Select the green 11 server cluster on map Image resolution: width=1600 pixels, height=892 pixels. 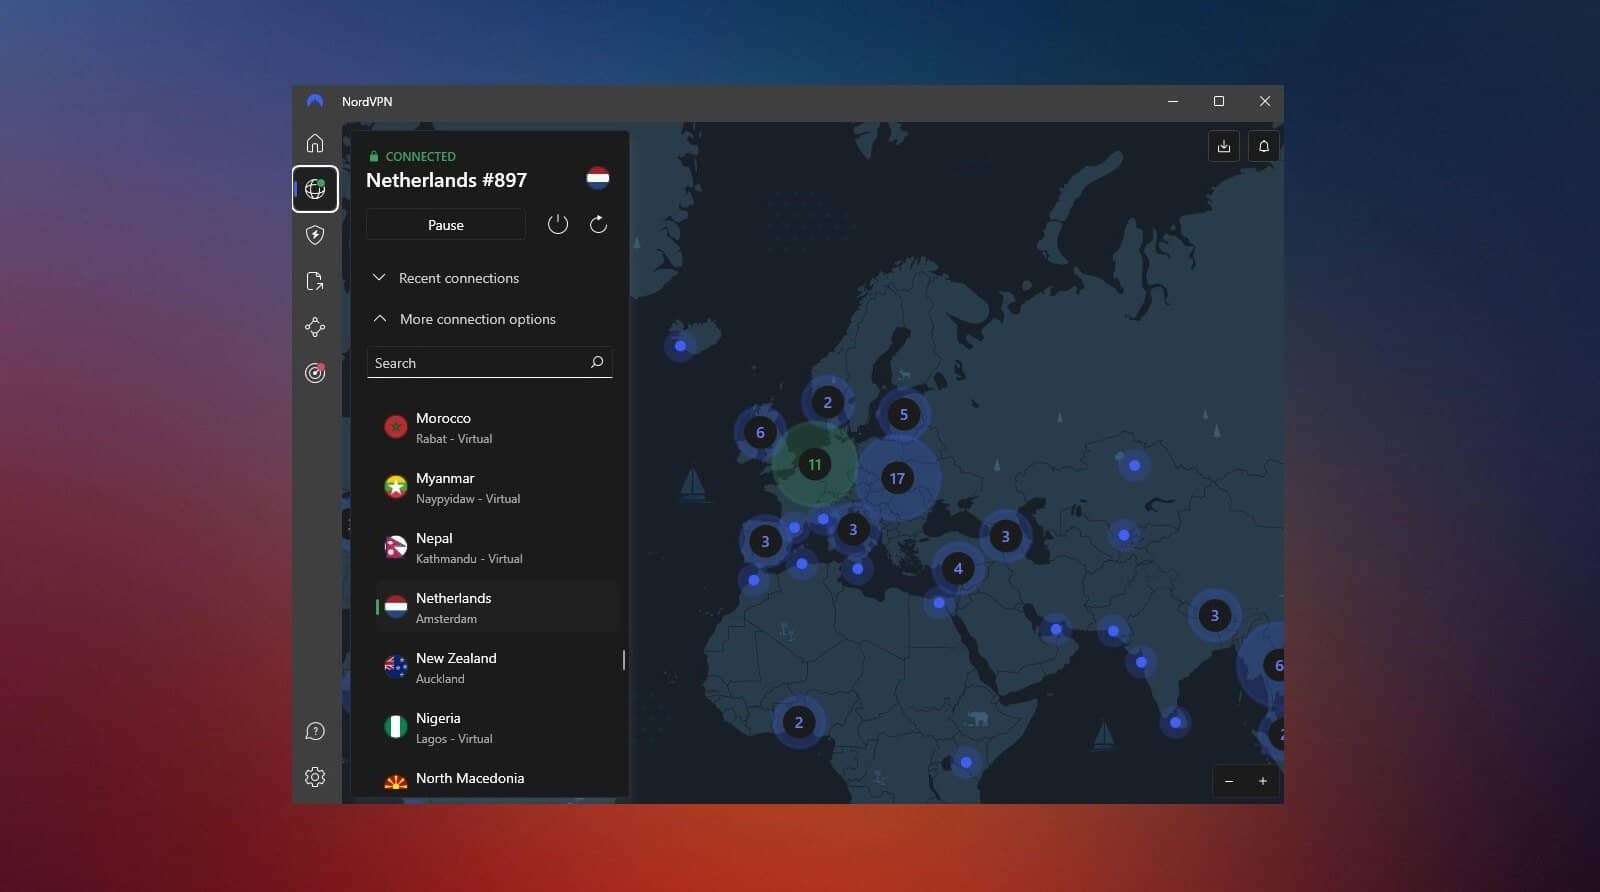click(x=814, y=464)
